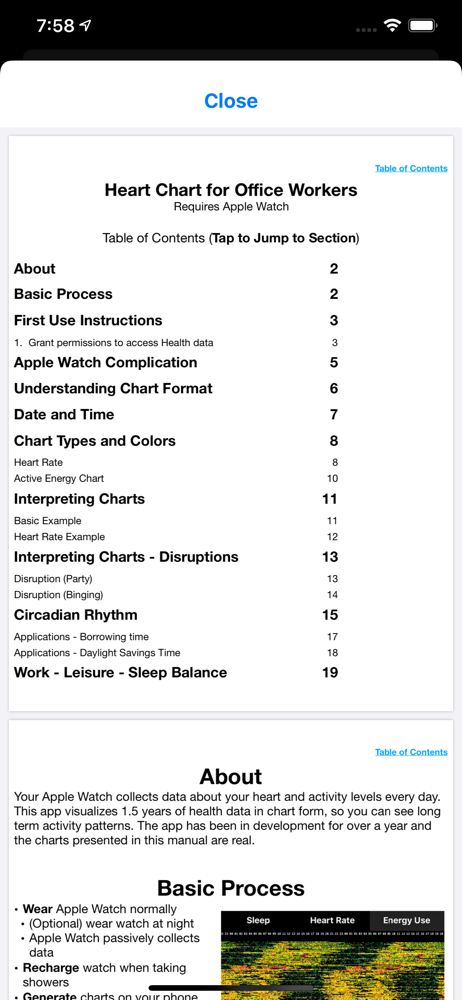Image resolution: width=462 pixels, height=1000 pixels.
Task: Go to Circadian Rhythm section
Action: [75, 615]
